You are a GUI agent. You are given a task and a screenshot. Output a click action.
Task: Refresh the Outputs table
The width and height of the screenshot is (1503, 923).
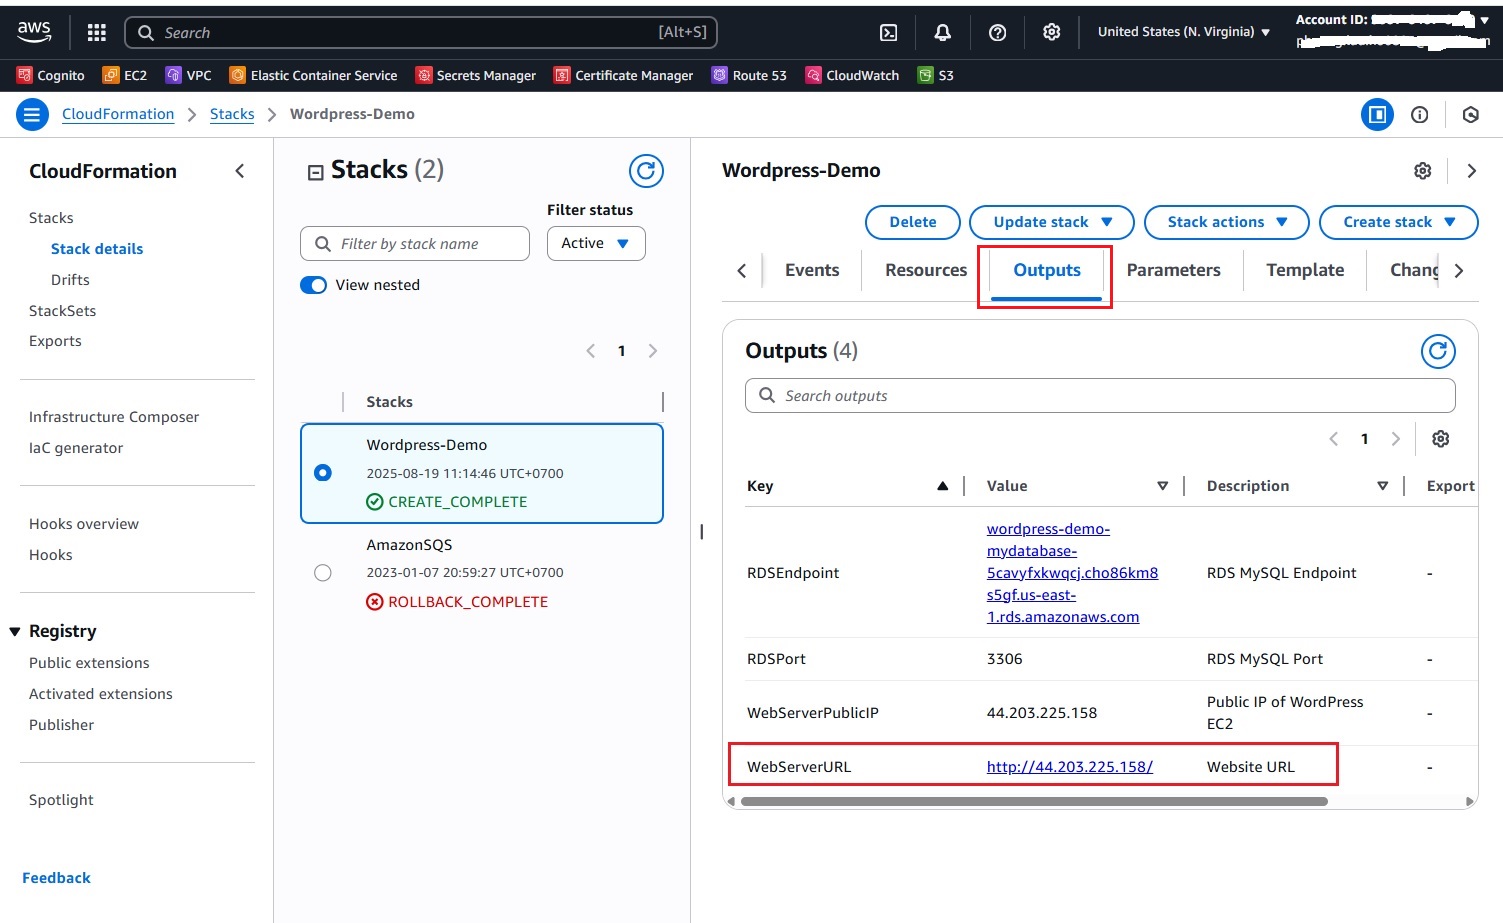coord(1438,351)
